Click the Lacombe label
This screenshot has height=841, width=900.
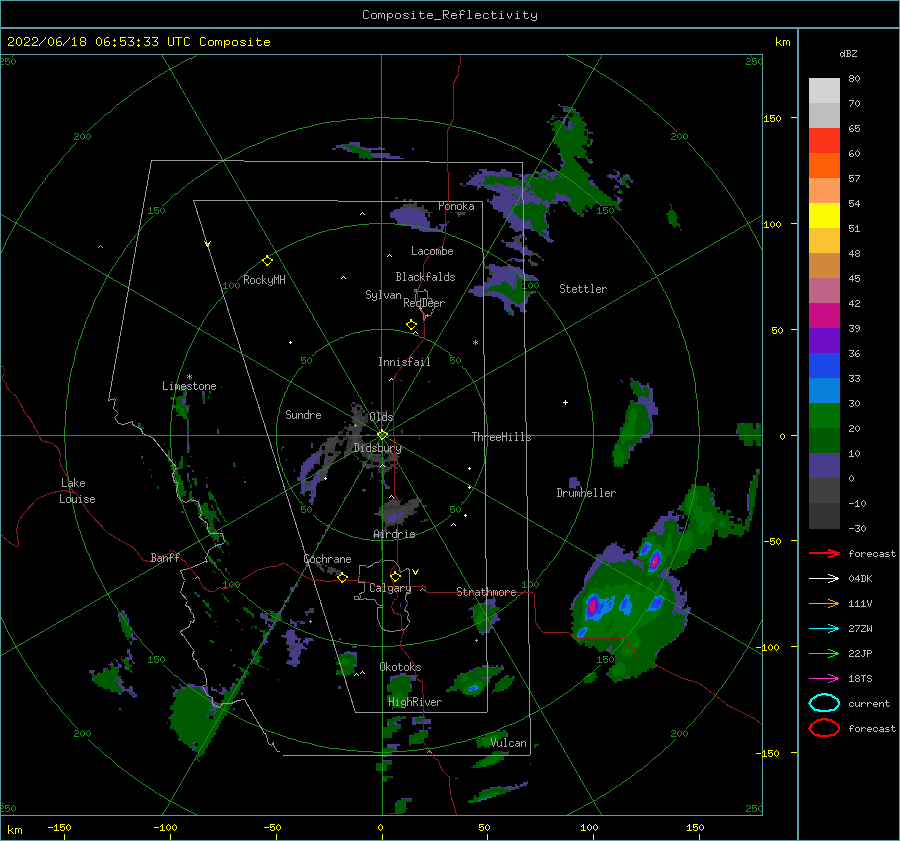point(432,251)
